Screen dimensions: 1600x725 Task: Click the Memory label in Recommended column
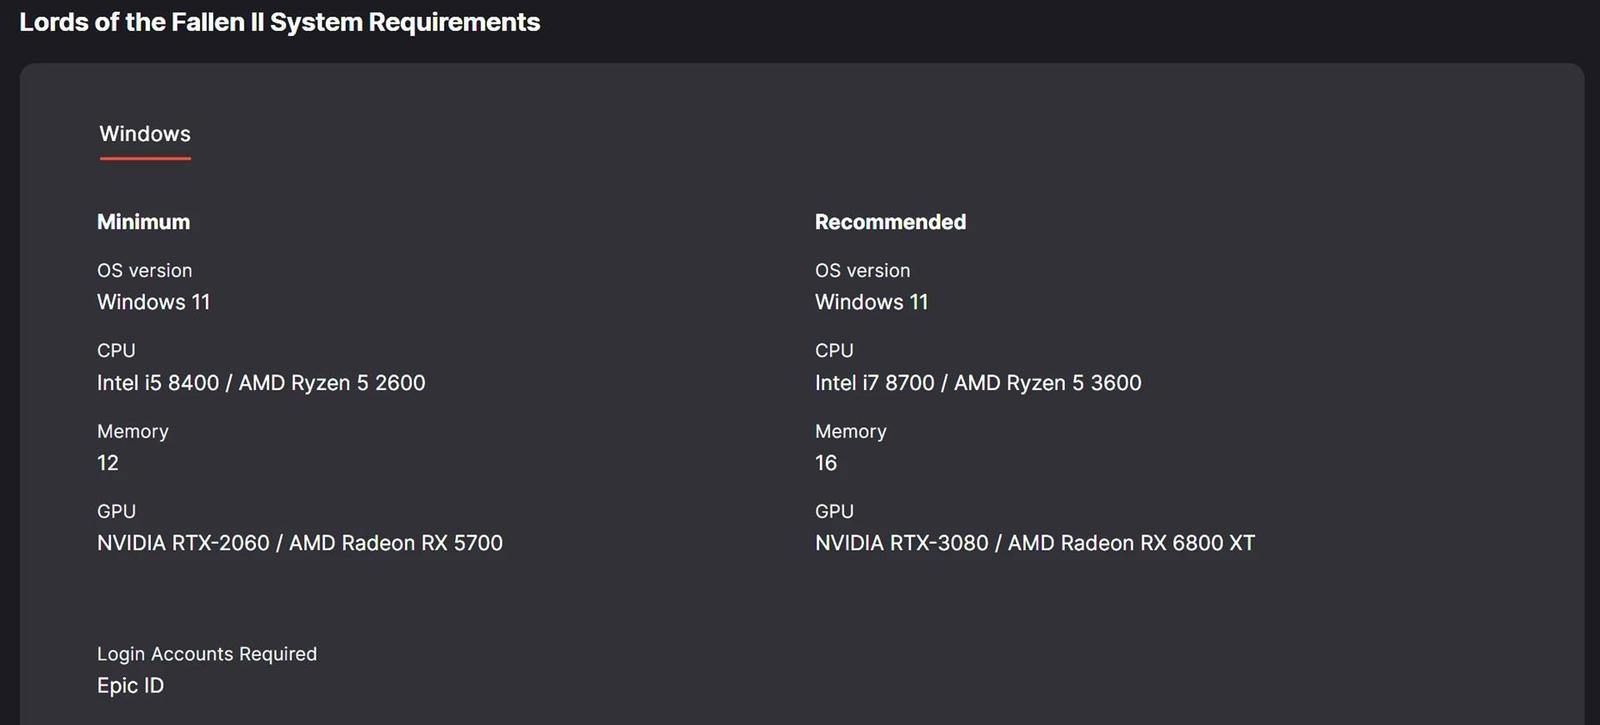tap(851, 432)
